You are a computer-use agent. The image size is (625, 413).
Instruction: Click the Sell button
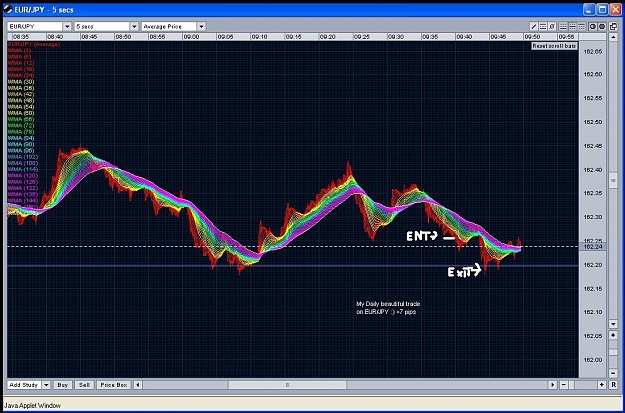pos(84,385)
